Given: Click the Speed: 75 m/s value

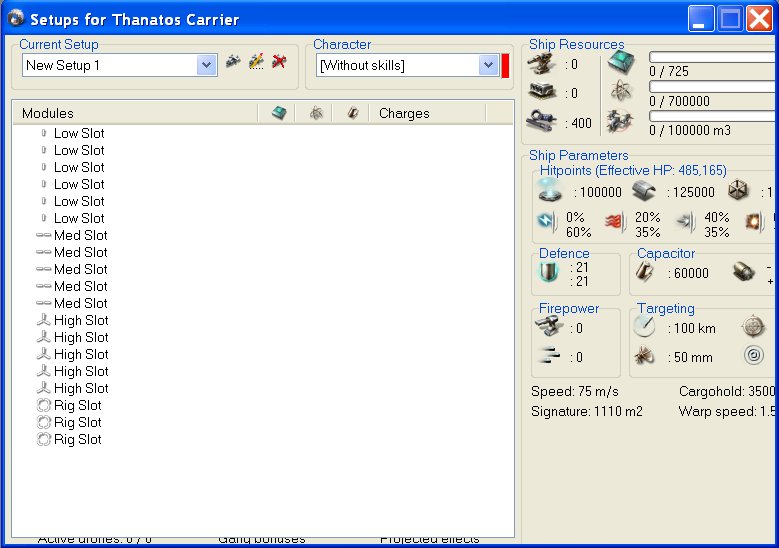Looking at the screenshot, I should (575, 391).
